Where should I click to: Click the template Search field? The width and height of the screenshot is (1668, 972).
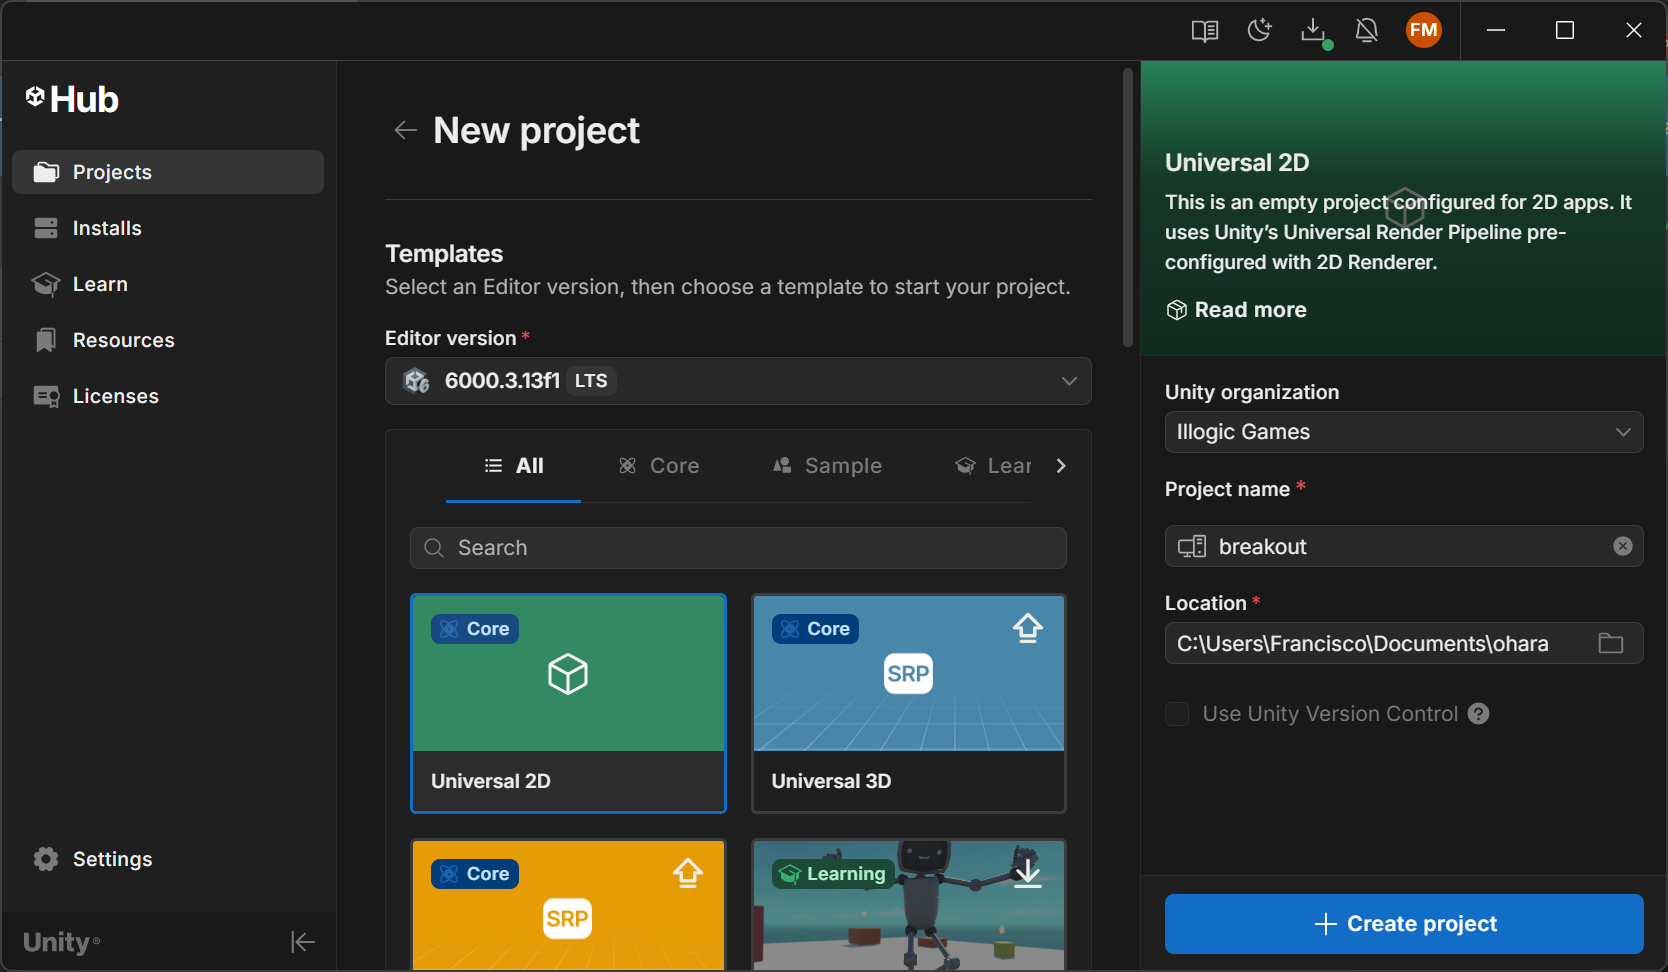(x=738, y=548)
